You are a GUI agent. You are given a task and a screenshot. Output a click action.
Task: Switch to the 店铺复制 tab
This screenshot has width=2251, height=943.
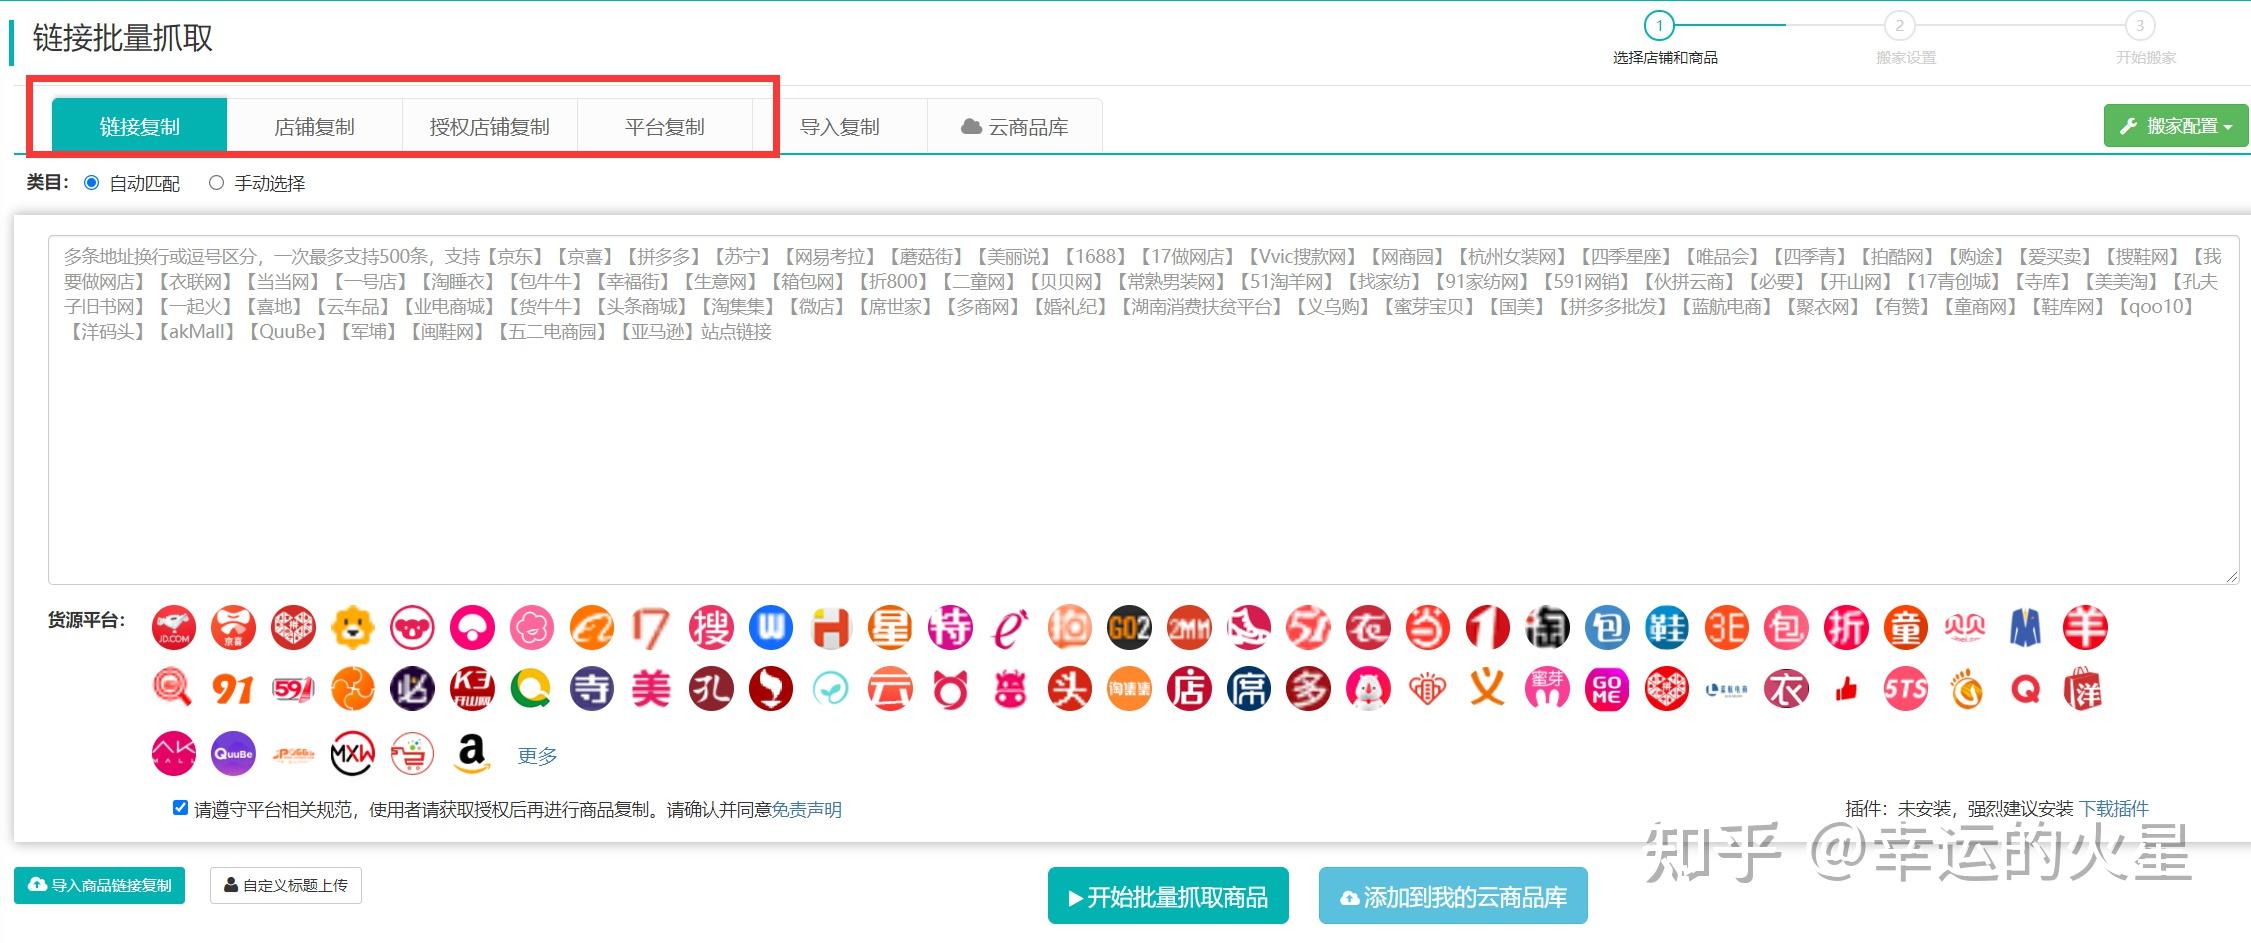click(x=315, y=126)
